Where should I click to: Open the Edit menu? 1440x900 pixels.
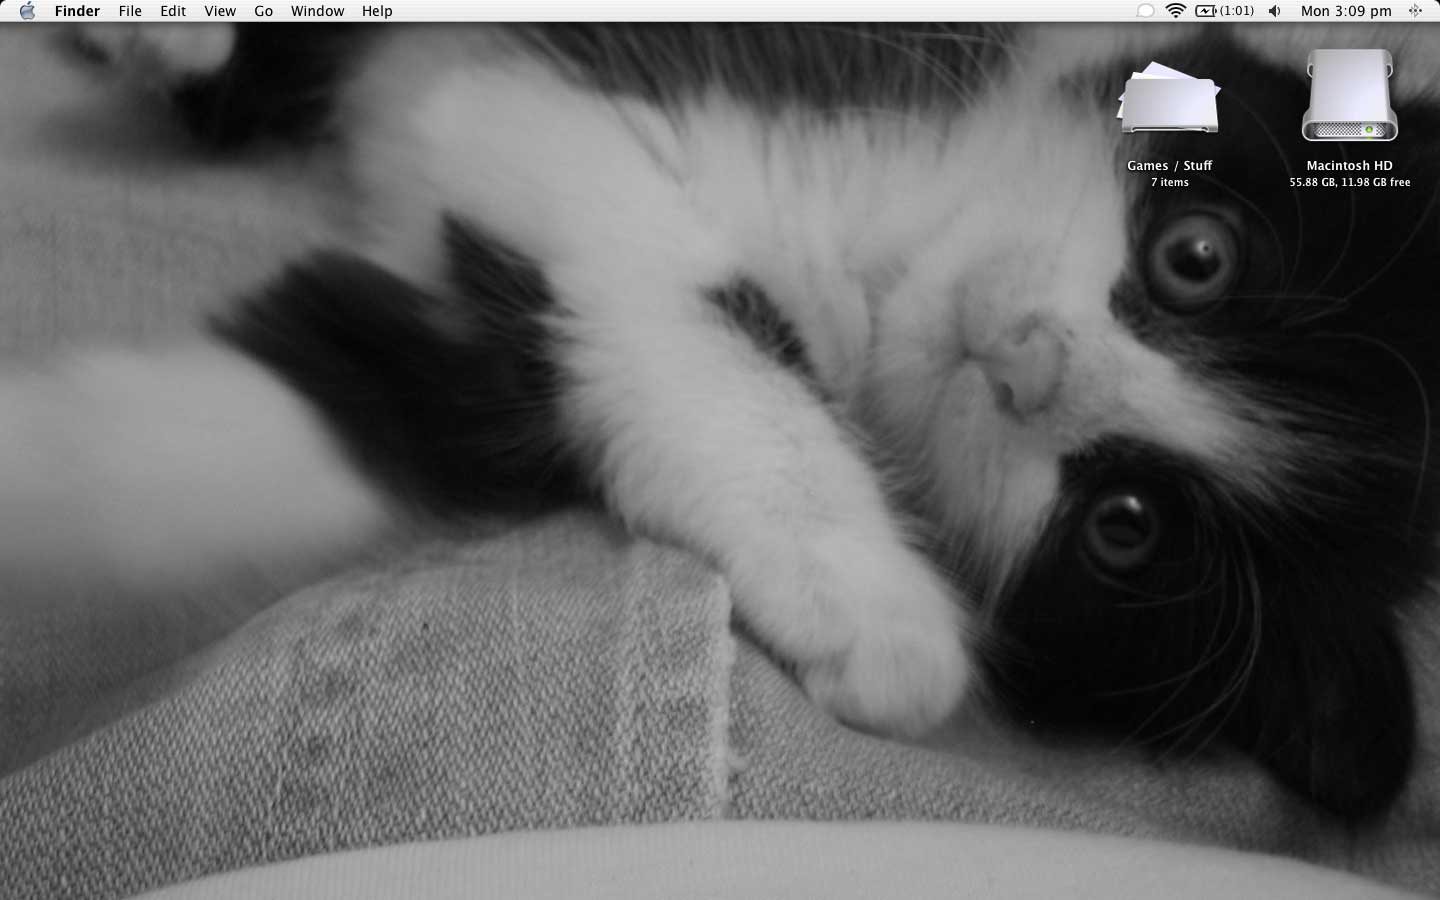173,11
